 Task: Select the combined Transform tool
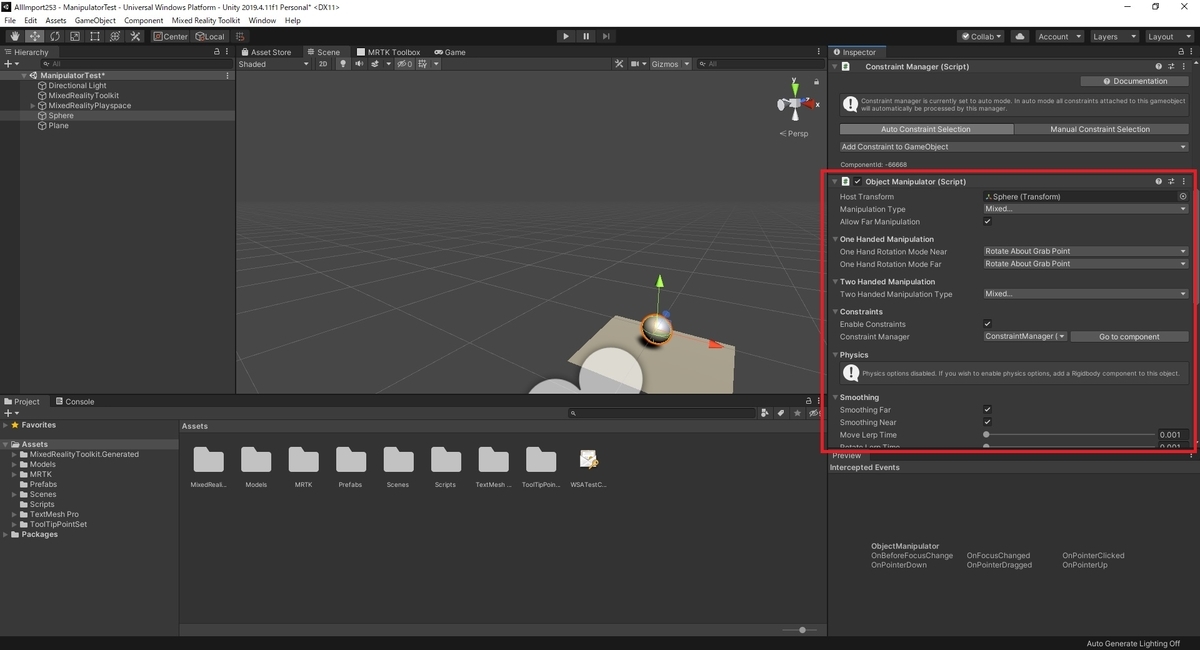pos(115,36)
